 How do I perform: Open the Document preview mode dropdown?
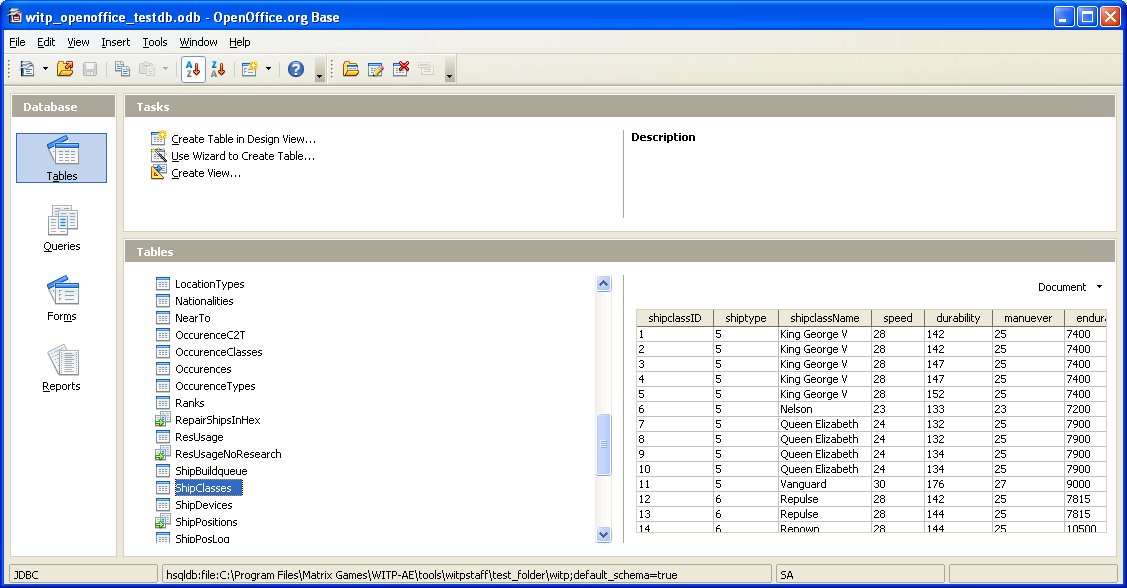(x=1070, y=287)
